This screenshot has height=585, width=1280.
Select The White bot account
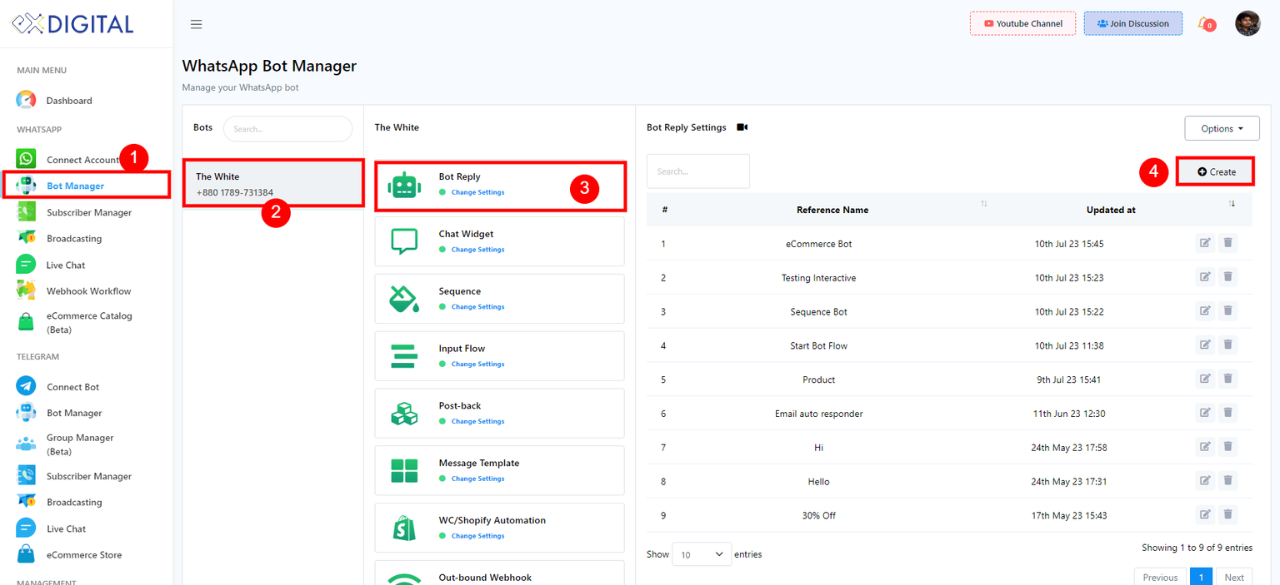point(273,184)
